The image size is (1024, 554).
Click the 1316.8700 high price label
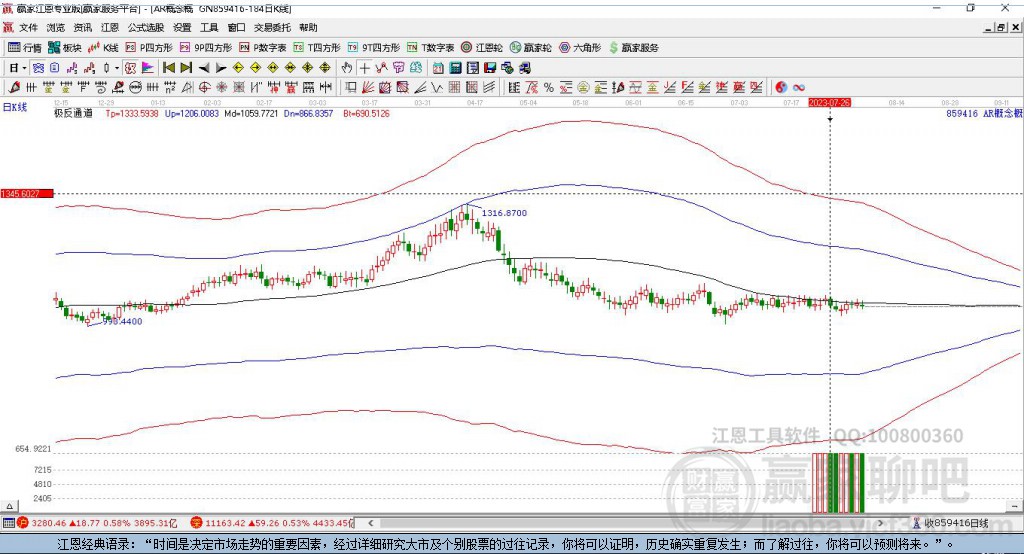pos(504,213)
